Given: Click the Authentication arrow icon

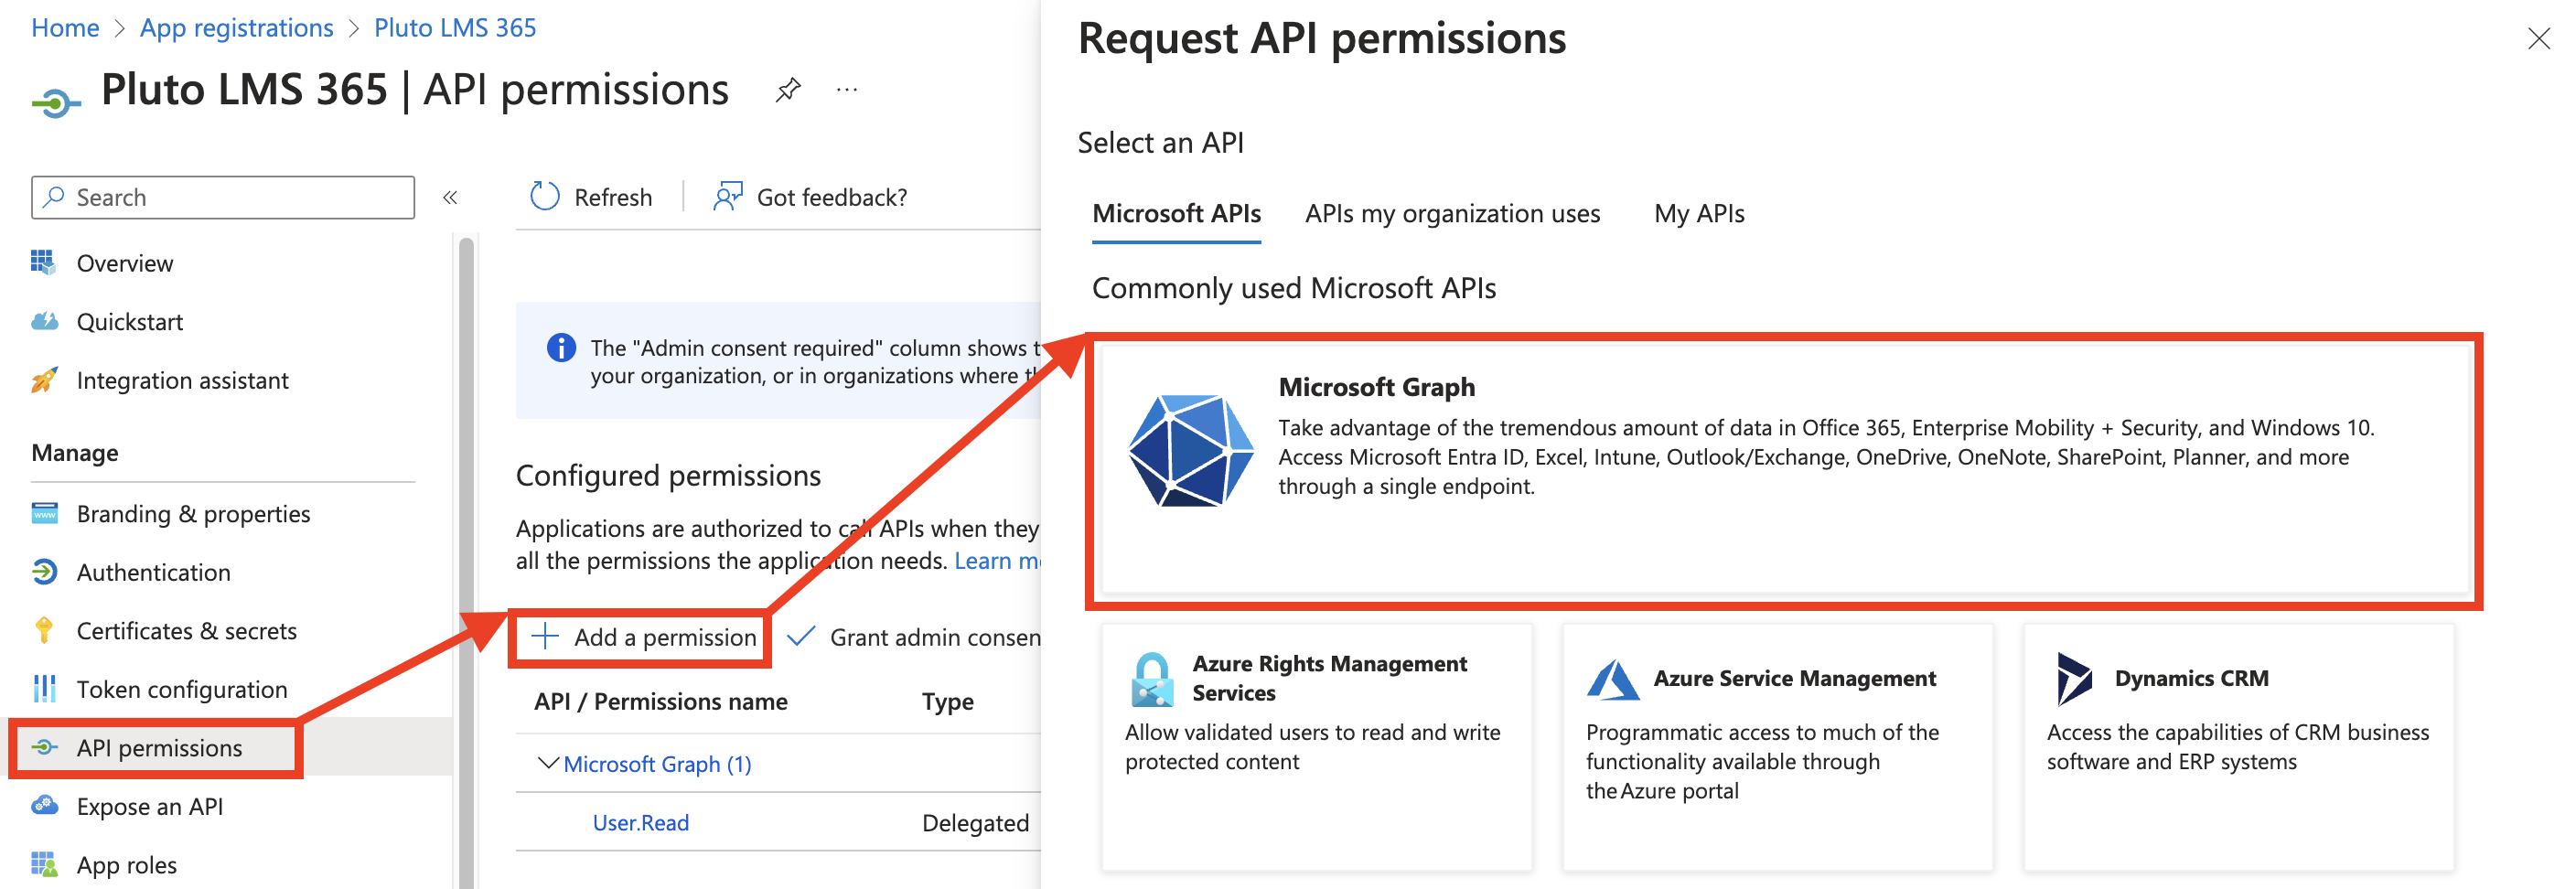Looking at the screenshot, I should pos(44,572).
